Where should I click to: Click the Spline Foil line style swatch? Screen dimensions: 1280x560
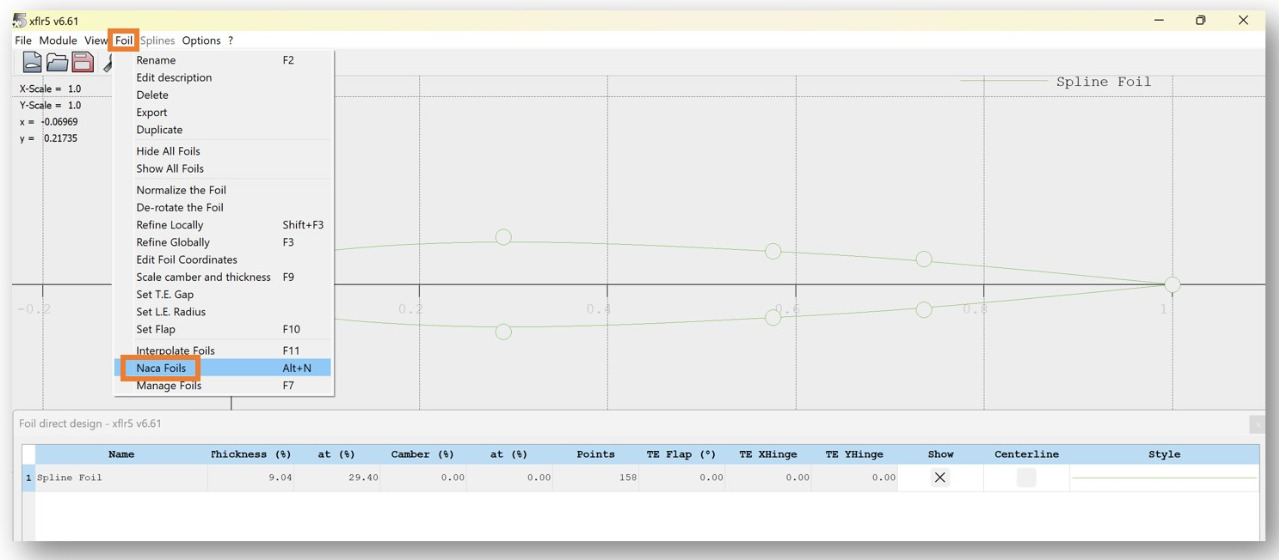click(x=1163, y=478)
